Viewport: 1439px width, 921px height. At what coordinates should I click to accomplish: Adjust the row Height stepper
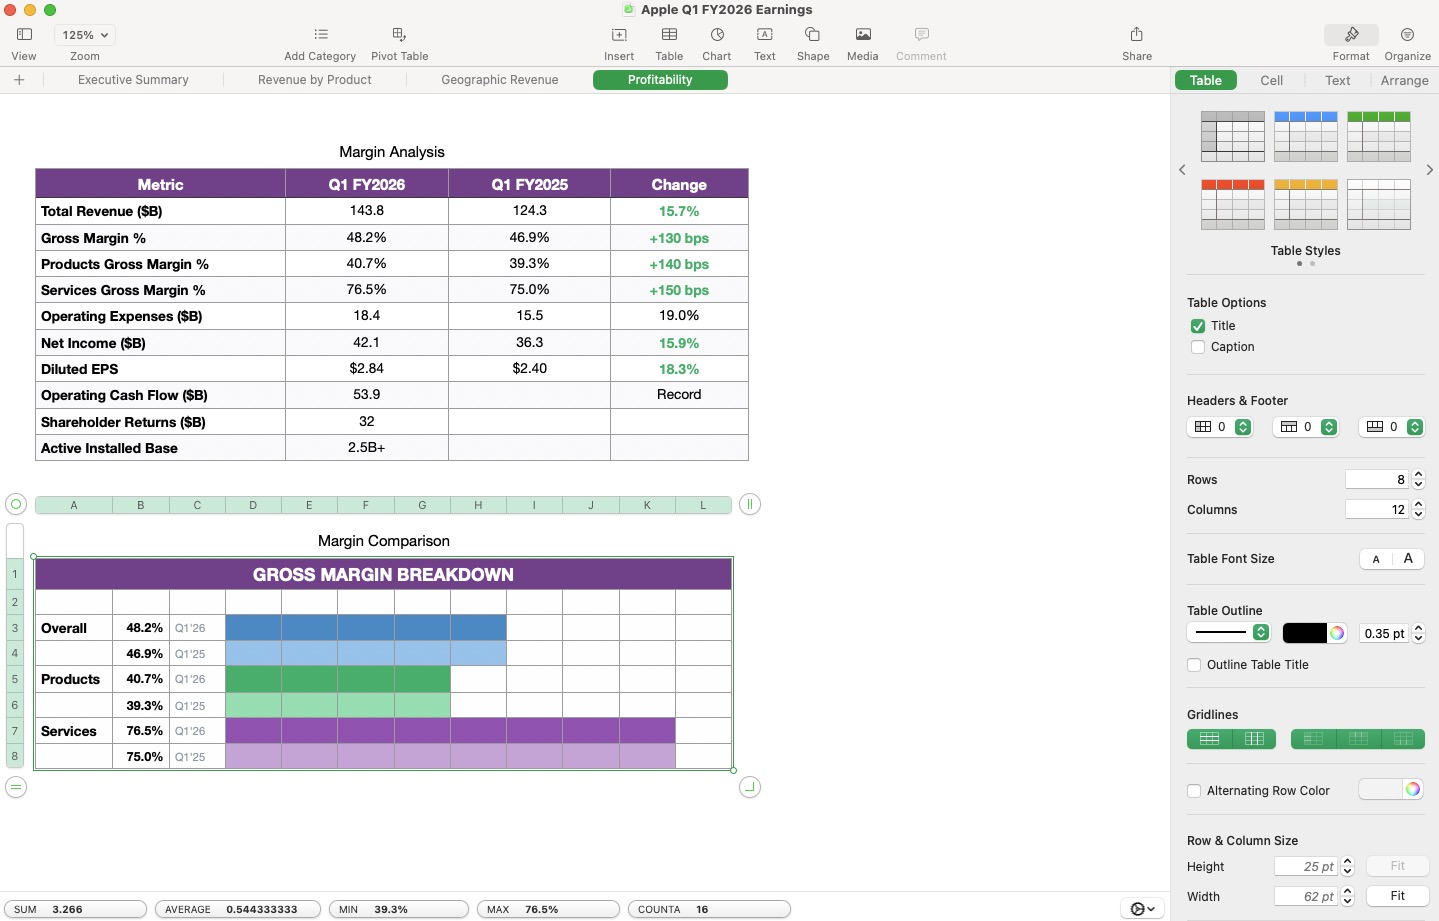[1347, 867]
